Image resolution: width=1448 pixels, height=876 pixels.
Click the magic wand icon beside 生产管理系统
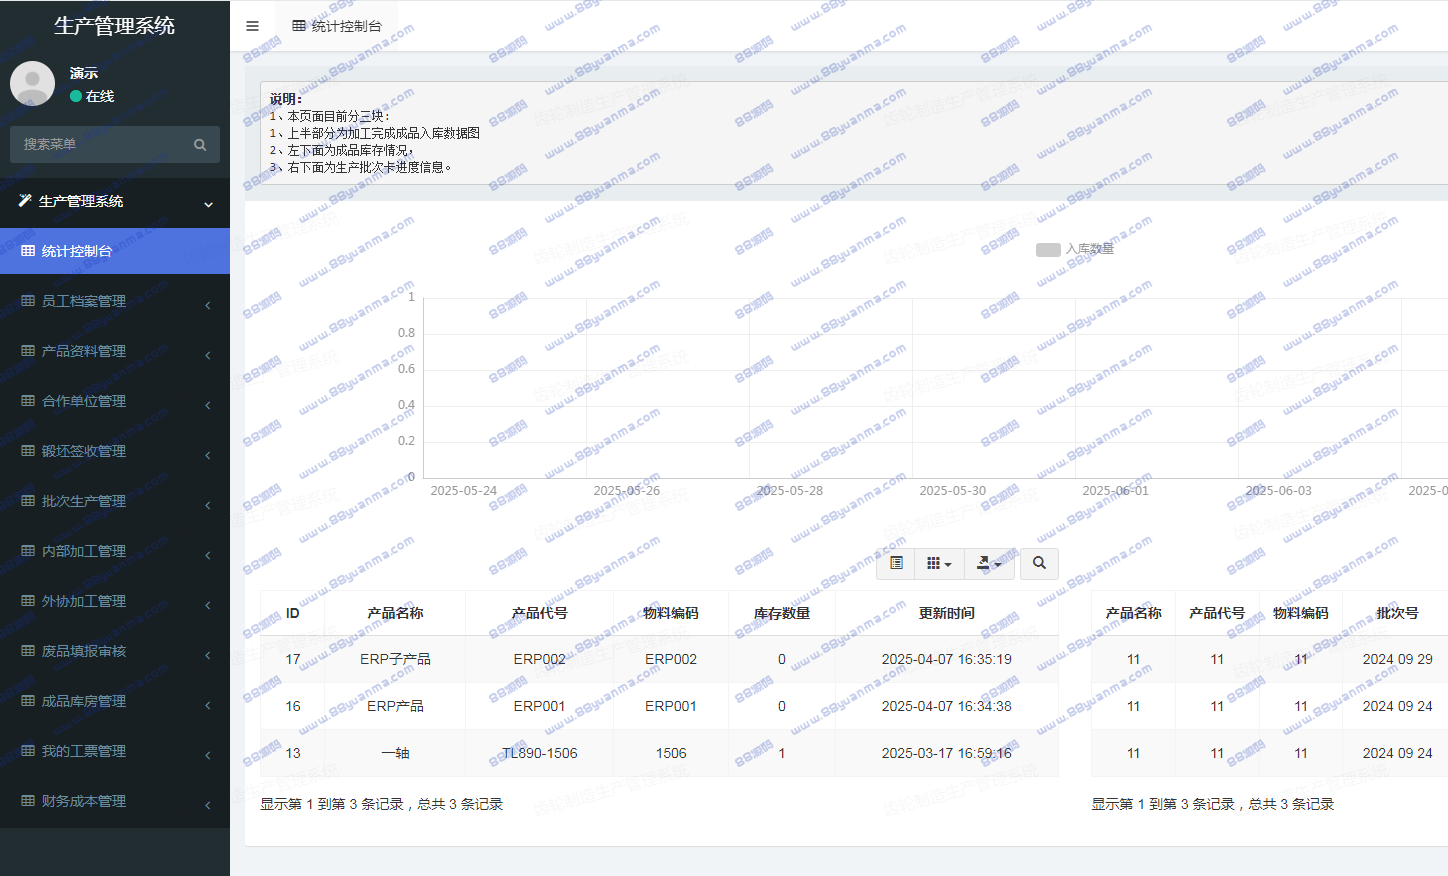(25, 201)
